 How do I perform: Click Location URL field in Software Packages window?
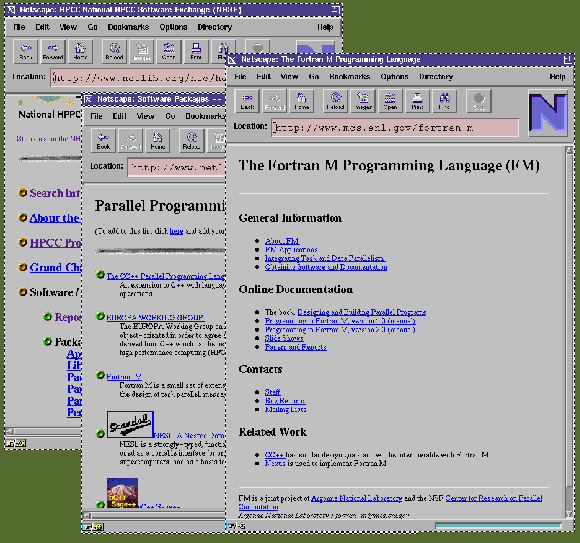point(177,167)
